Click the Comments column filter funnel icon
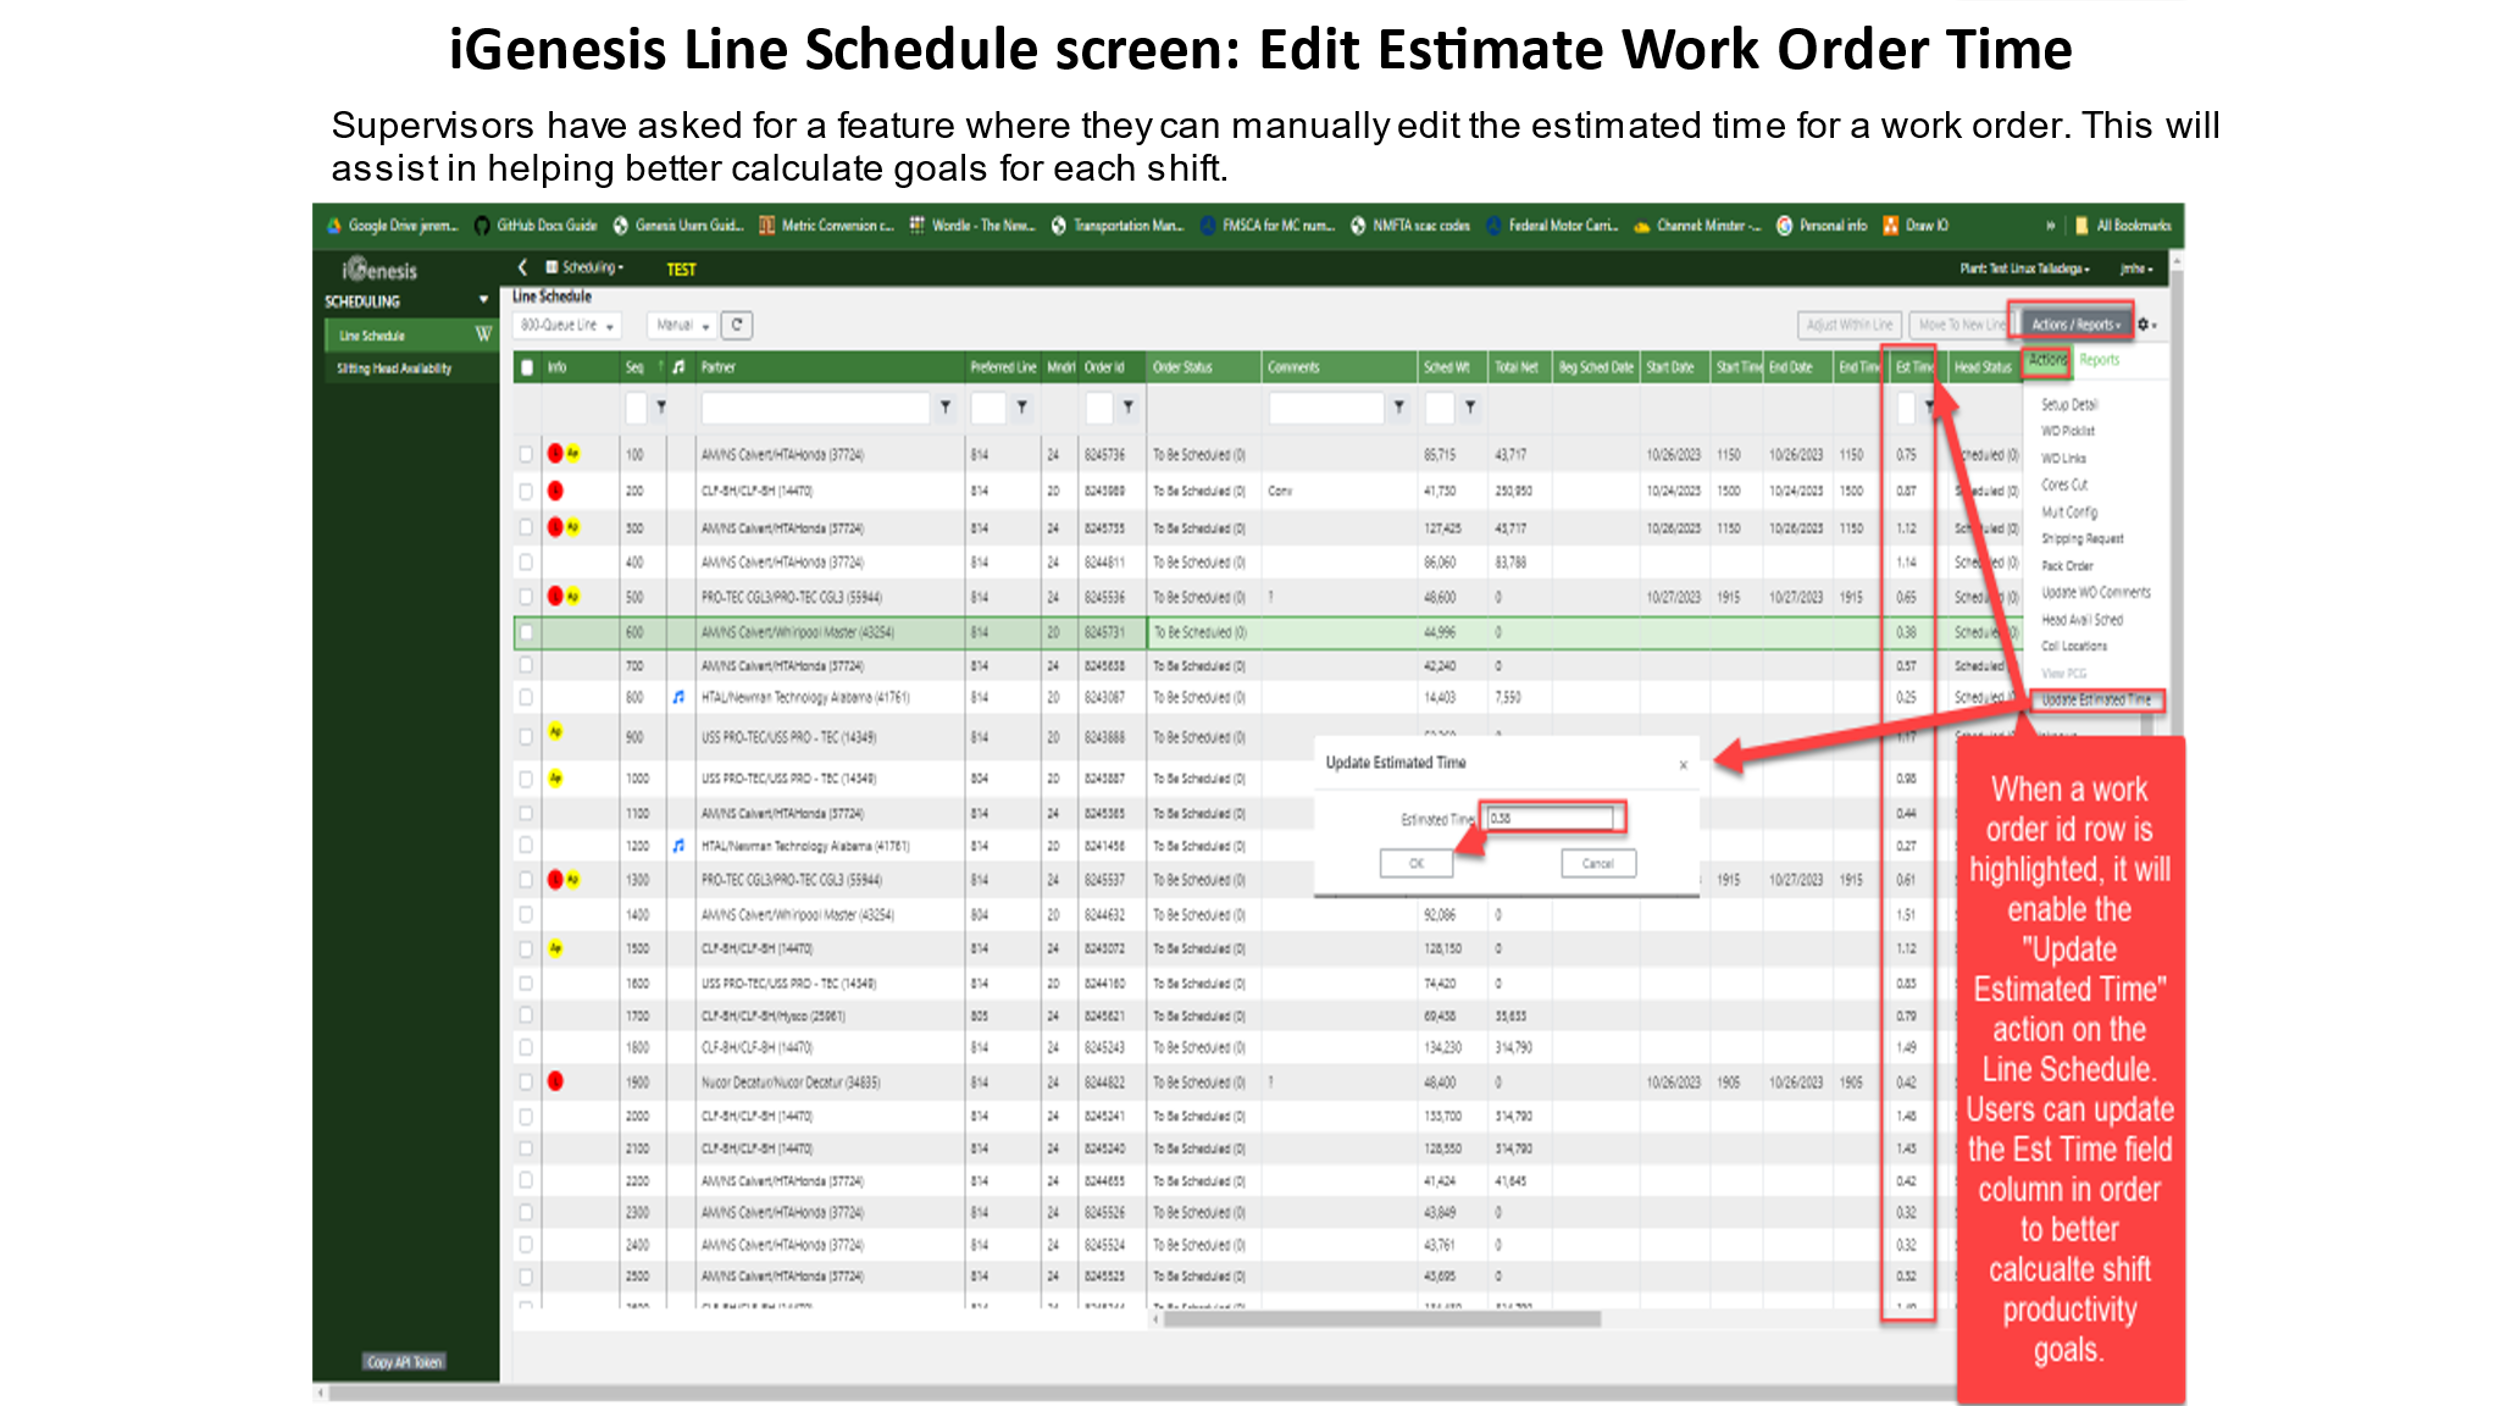 point(1399,408)
